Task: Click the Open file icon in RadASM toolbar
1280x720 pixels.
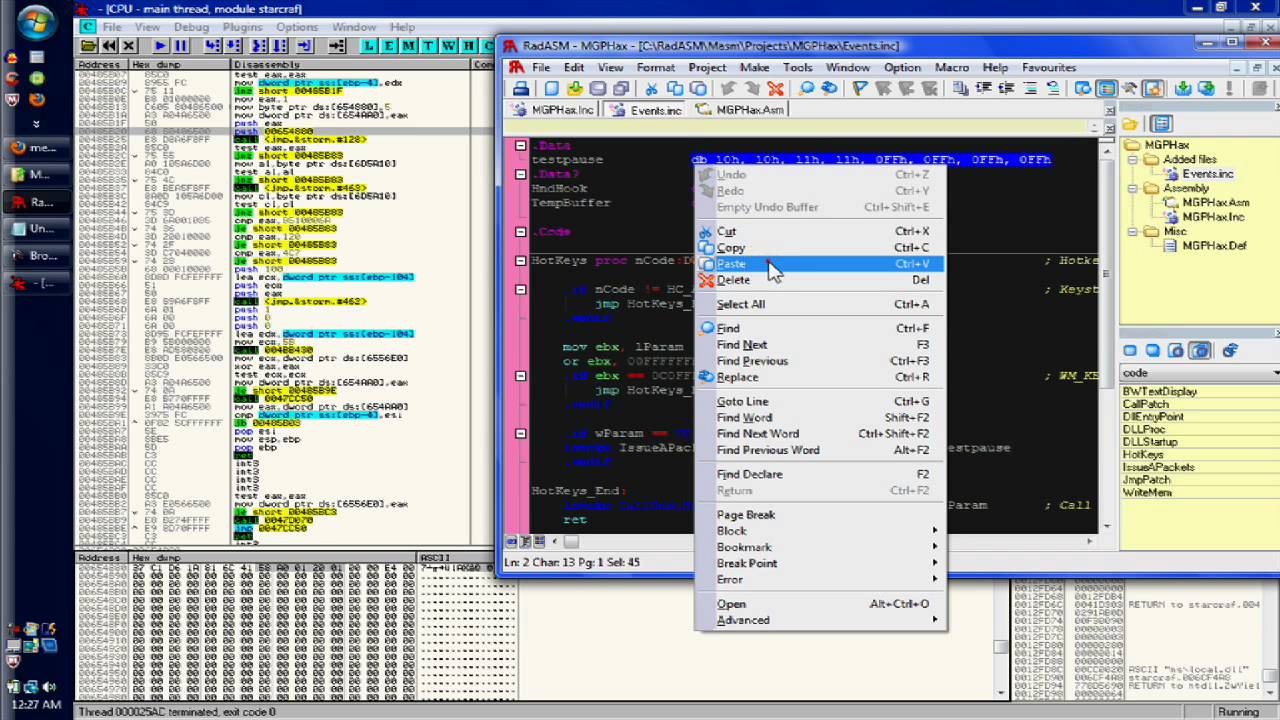Action: 575,88
